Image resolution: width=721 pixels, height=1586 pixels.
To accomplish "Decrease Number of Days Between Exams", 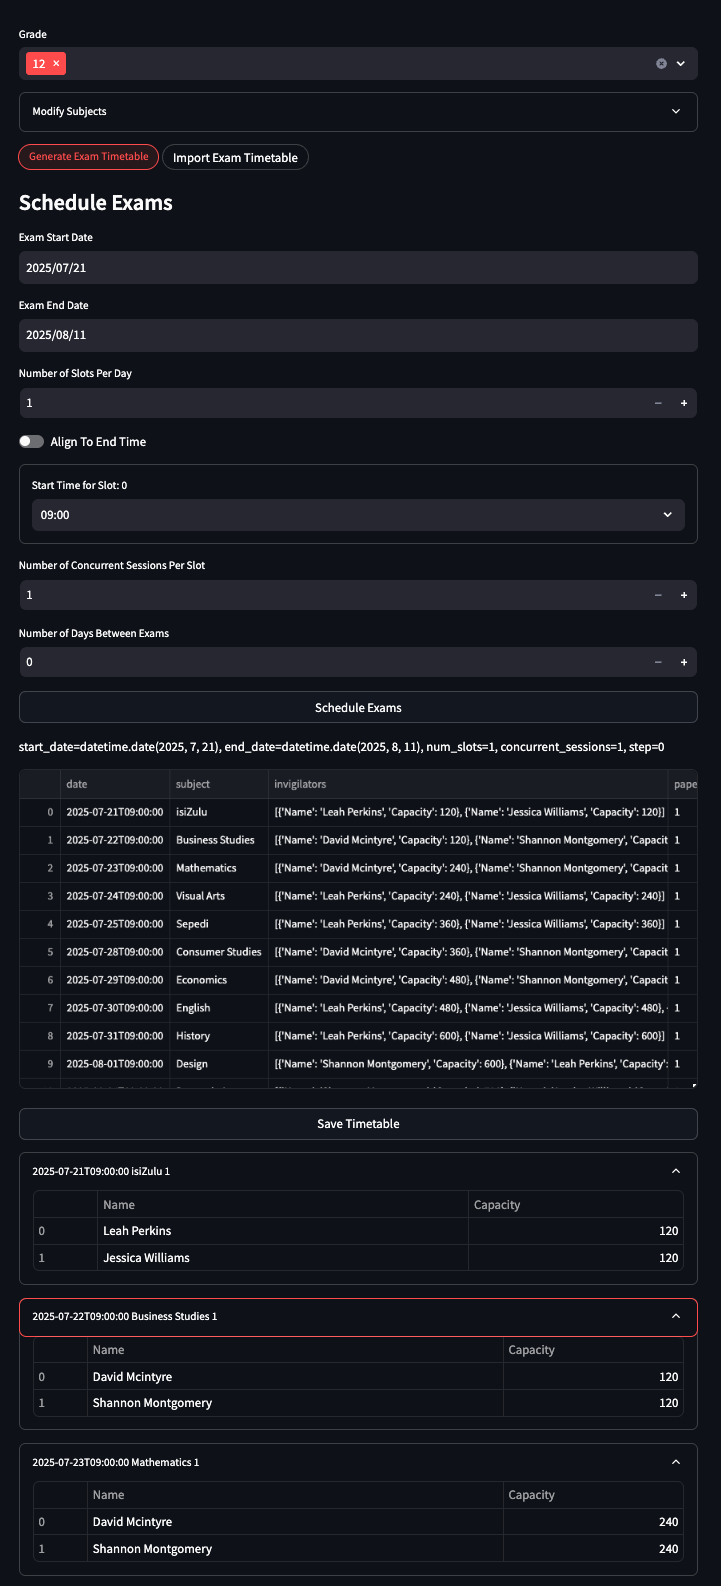I will pyautogui.click(x=658, y=662).
